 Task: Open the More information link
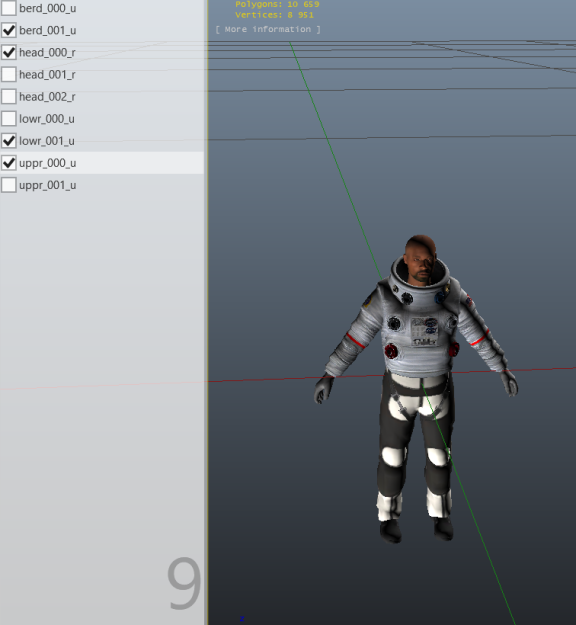coord(268,29)
